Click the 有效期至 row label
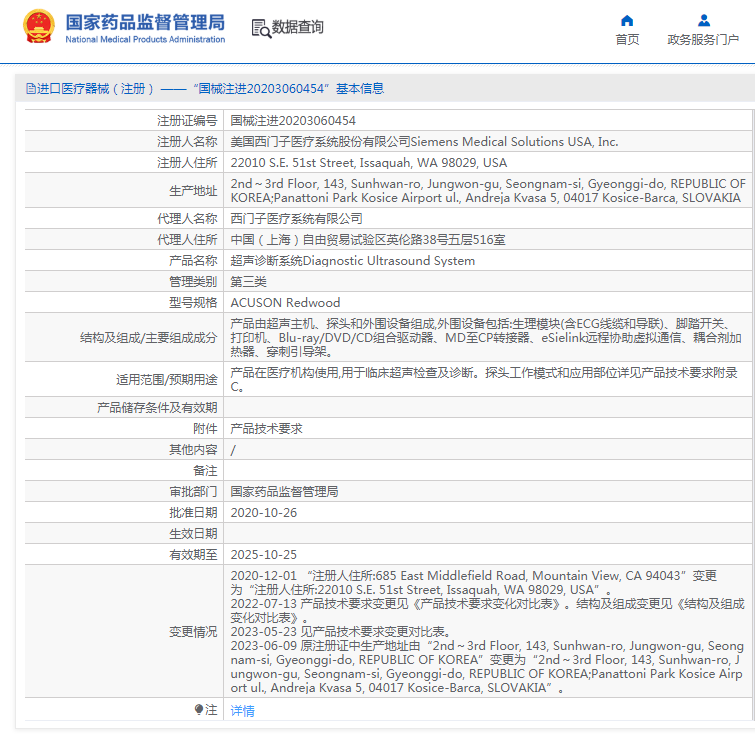This screenshot has width=755, height=735. (193, 554)
